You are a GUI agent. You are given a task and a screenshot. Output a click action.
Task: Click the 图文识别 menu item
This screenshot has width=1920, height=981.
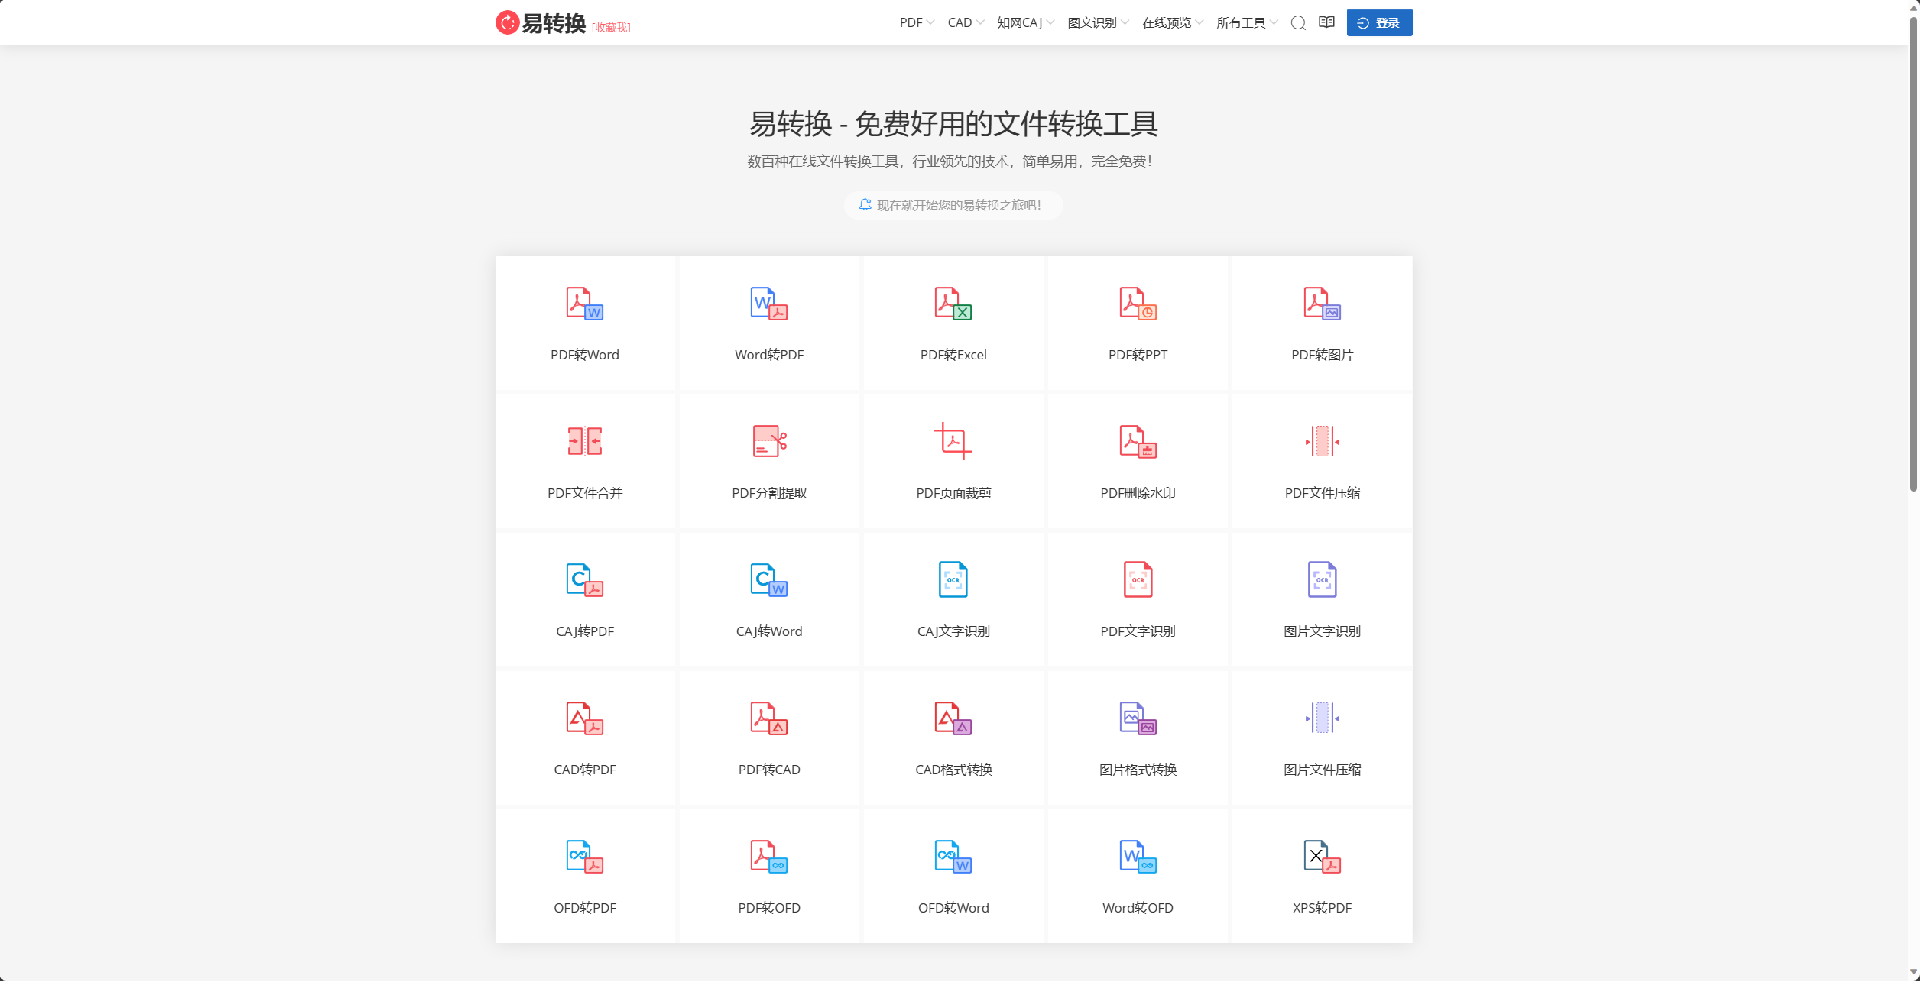[1094, 22]
